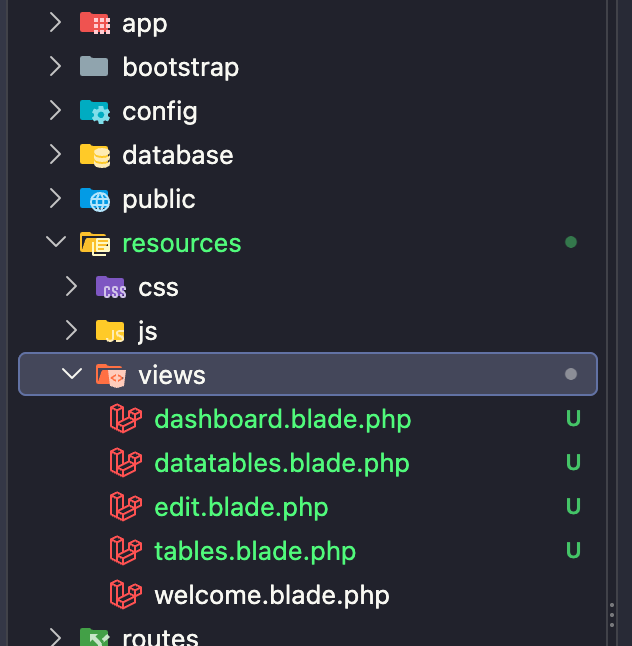The height and width of the screenshot is (646, 632).
Task: Expand the js folder chevron
Action: click(71, 330)
